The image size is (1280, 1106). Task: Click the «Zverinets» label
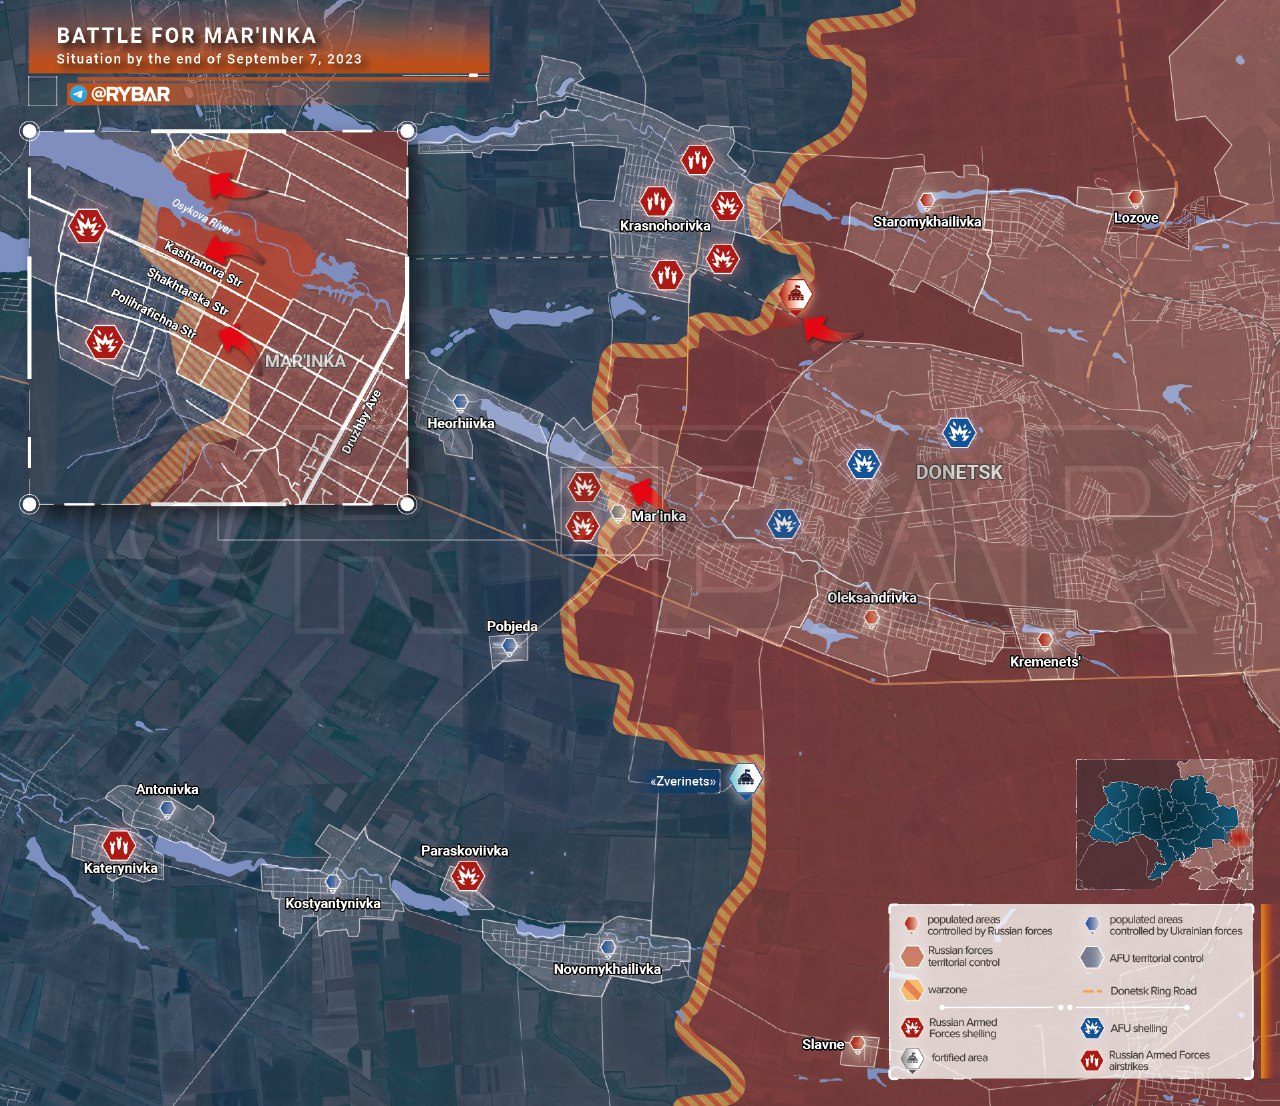pos(684,781)
